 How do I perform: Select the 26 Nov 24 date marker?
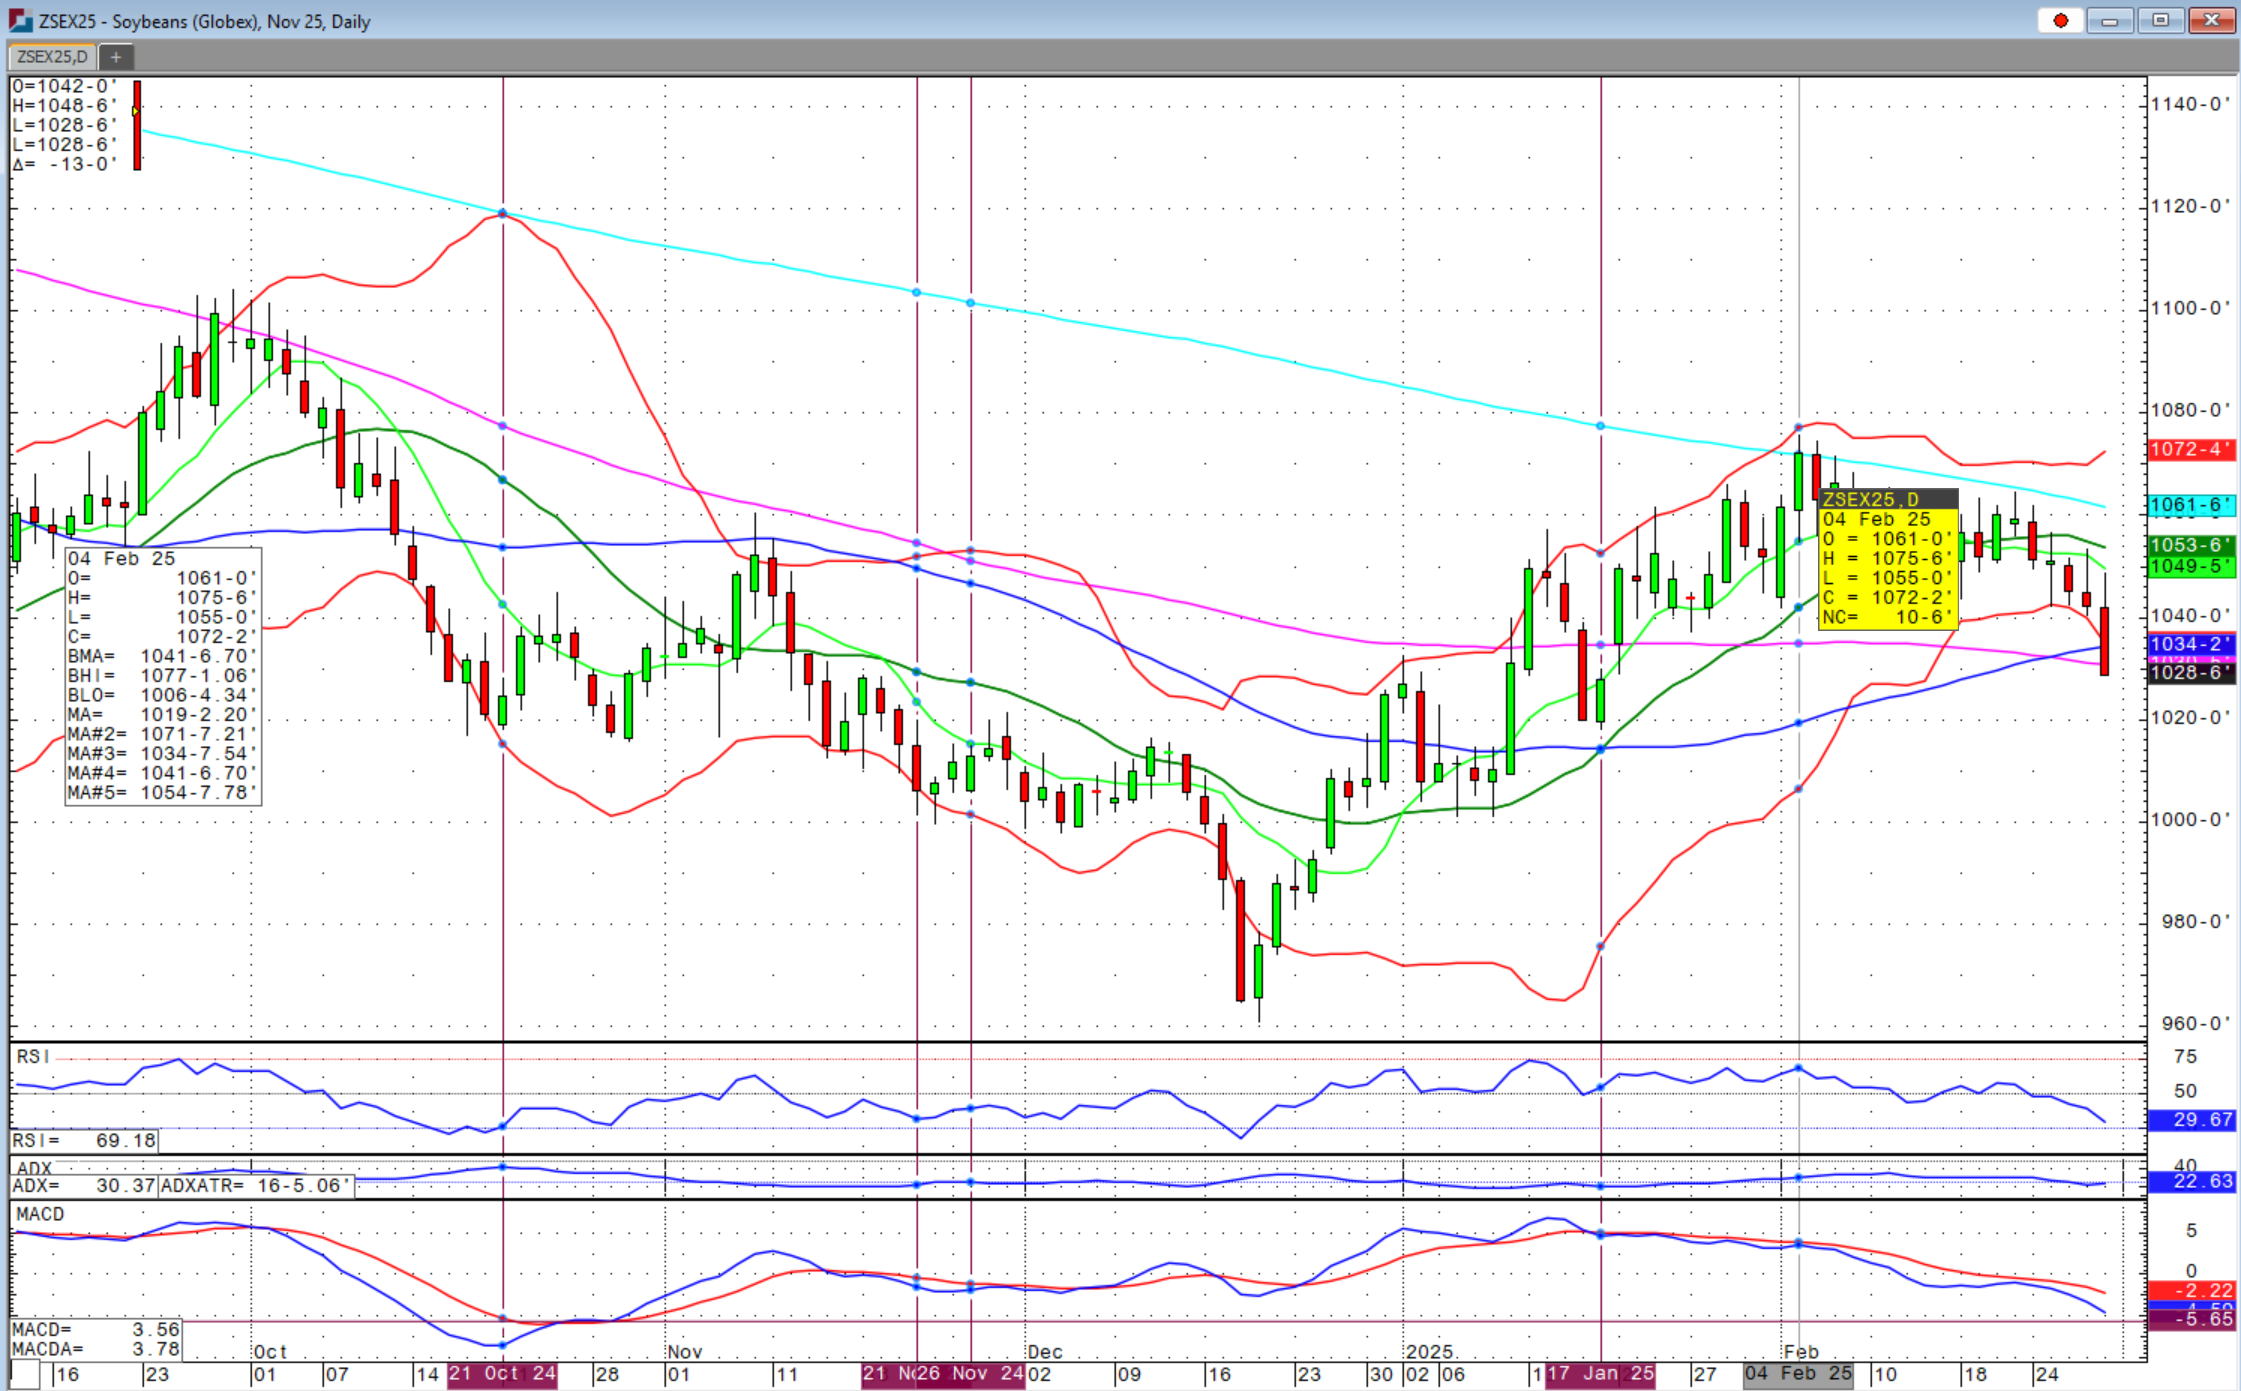point(969,1374)
